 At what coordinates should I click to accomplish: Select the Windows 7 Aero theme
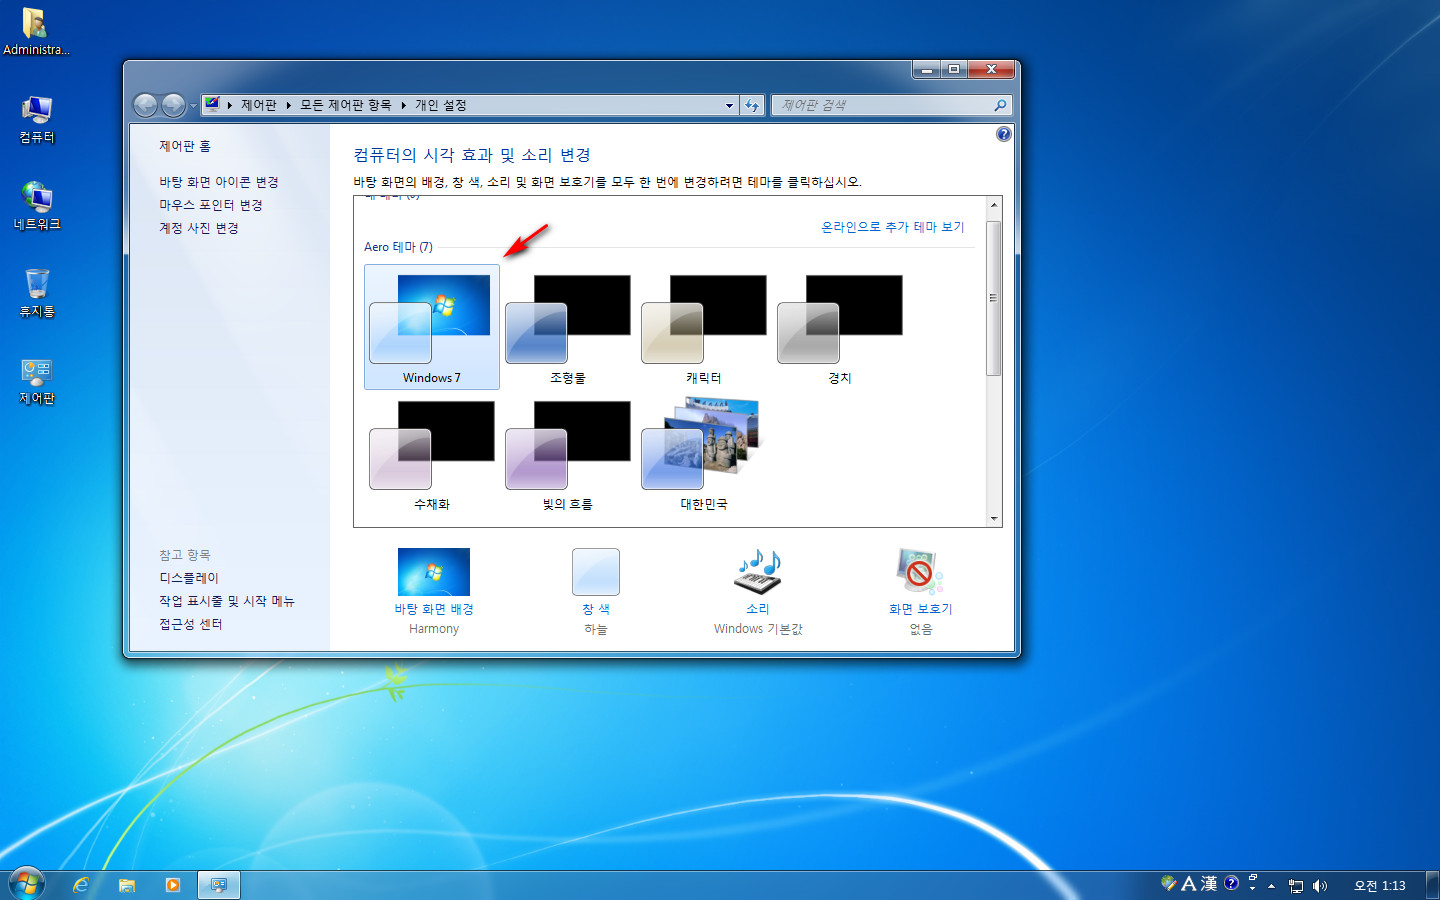431,327
